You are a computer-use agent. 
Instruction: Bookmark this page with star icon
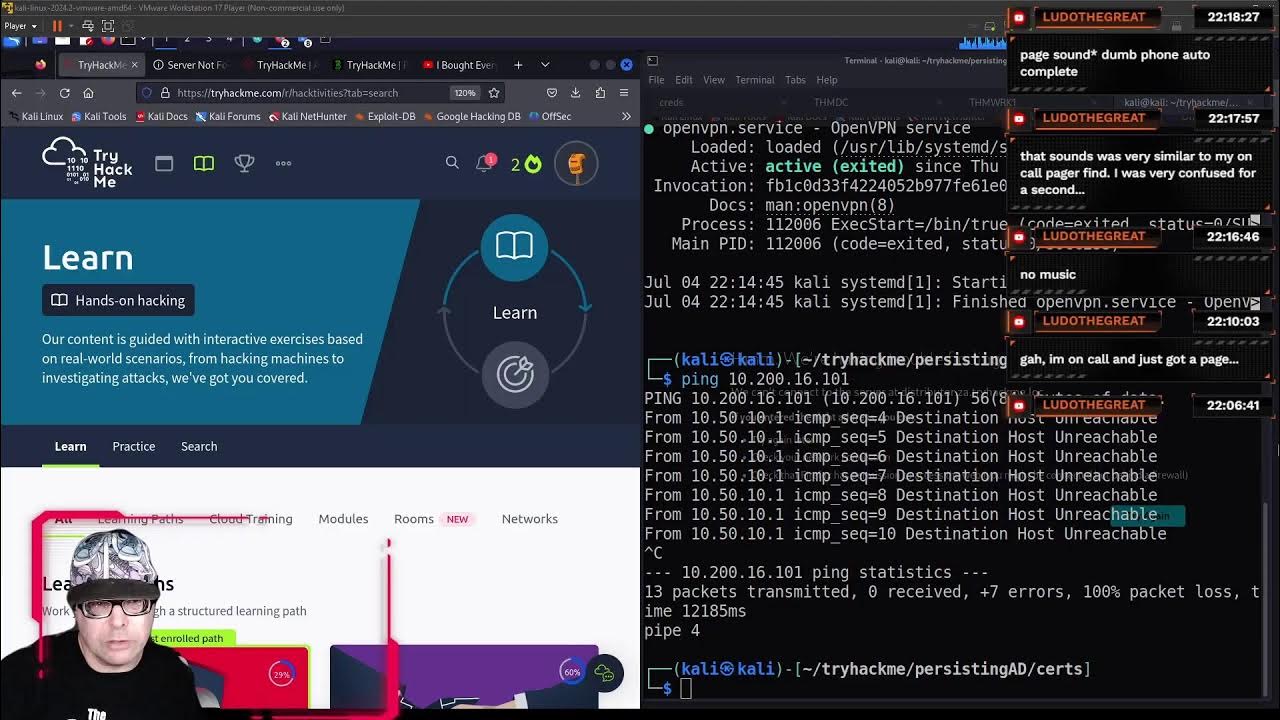pyautogui.click(x=493, y=92)
